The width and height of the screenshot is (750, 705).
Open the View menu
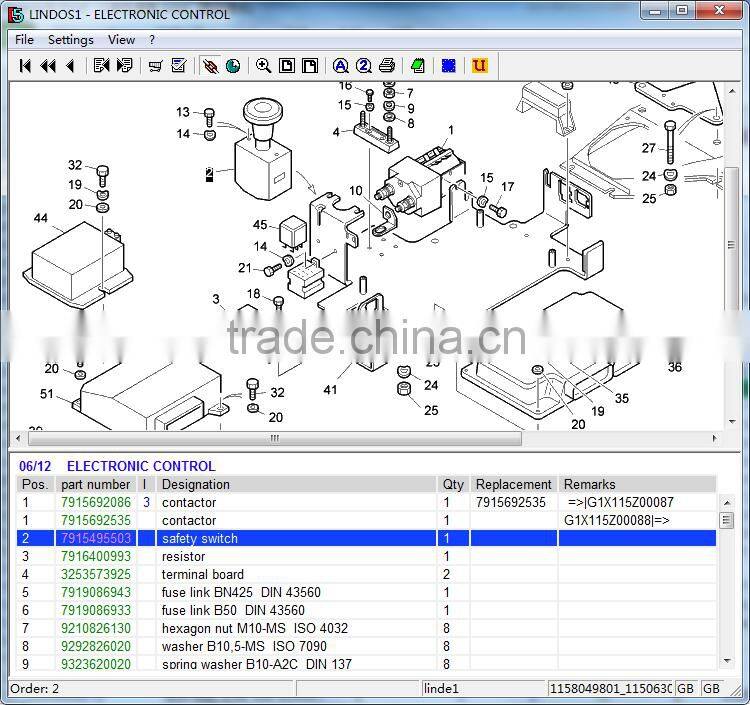[x=121, y=40]
